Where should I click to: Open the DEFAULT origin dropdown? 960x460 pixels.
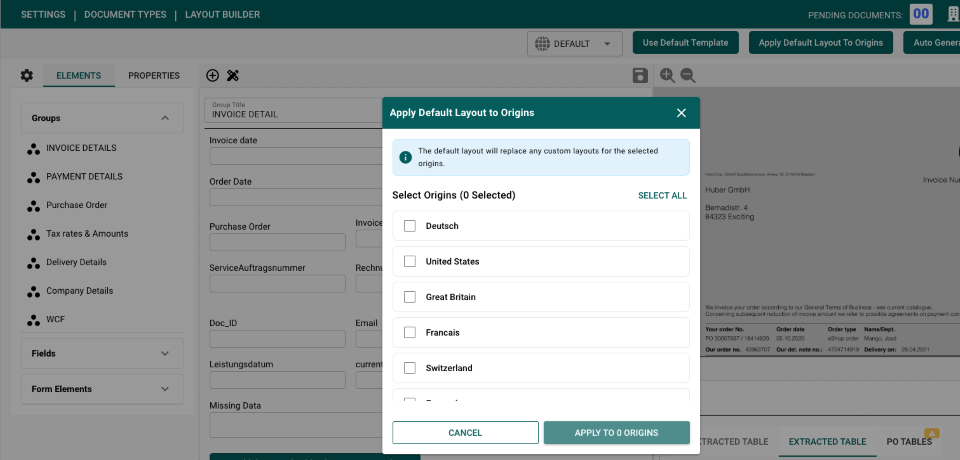tap(575, 43)
